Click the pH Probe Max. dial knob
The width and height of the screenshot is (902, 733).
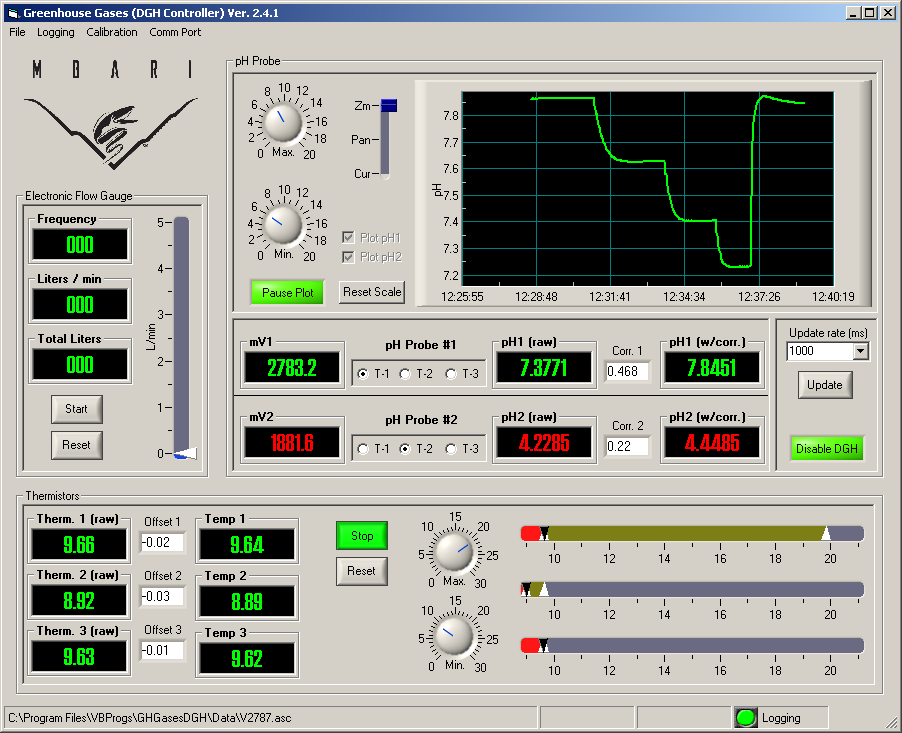(282, 123)
